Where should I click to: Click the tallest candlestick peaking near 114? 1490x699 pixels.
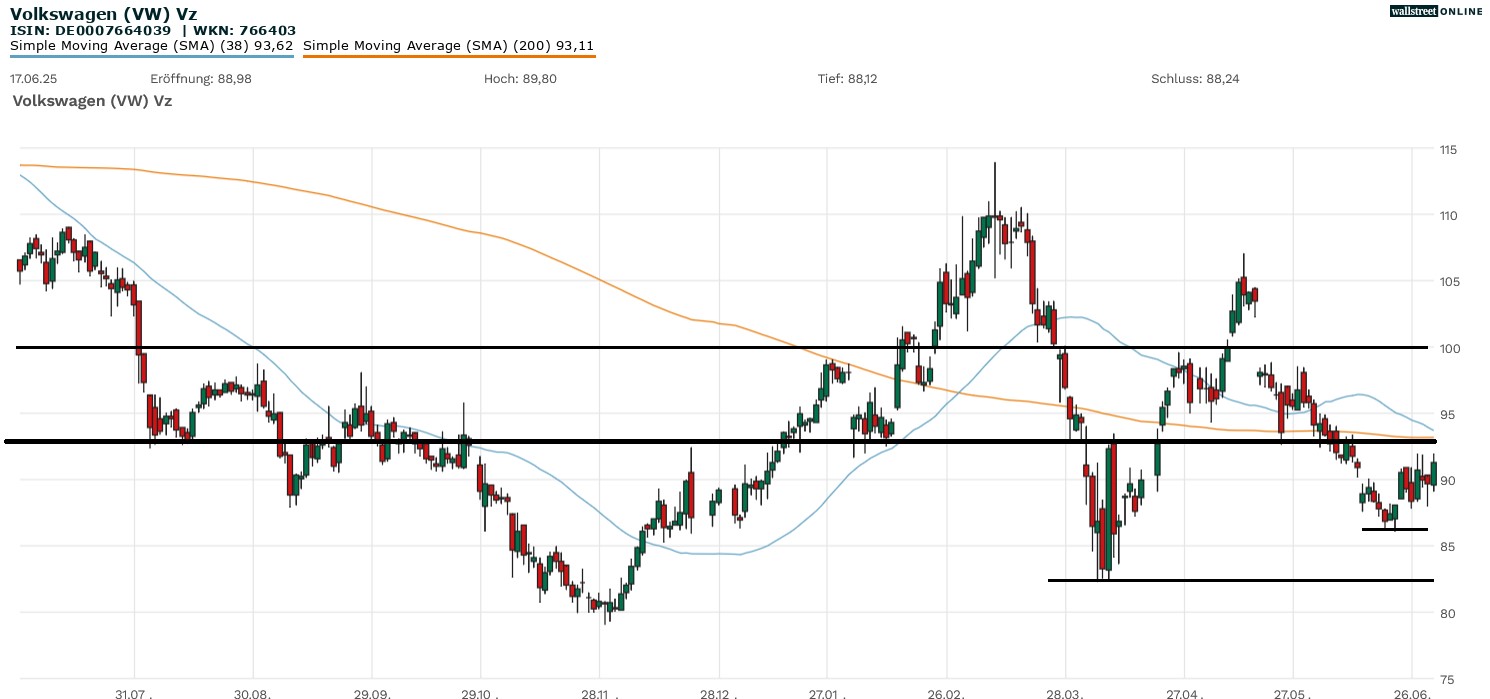tap(994, 220)
